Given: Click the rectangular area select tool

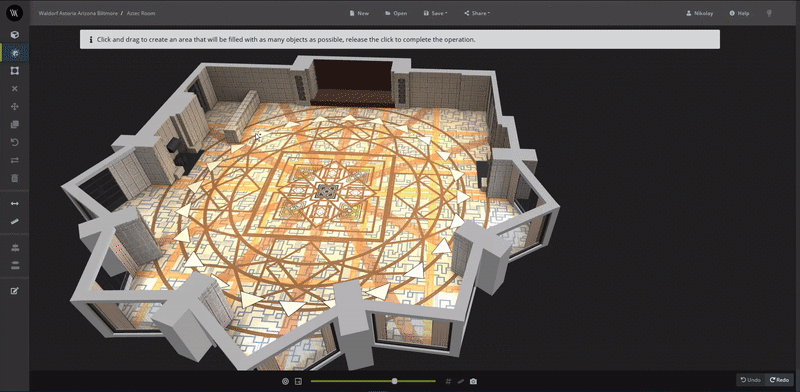Looking at the screenshot, I should tap(15, 70).
